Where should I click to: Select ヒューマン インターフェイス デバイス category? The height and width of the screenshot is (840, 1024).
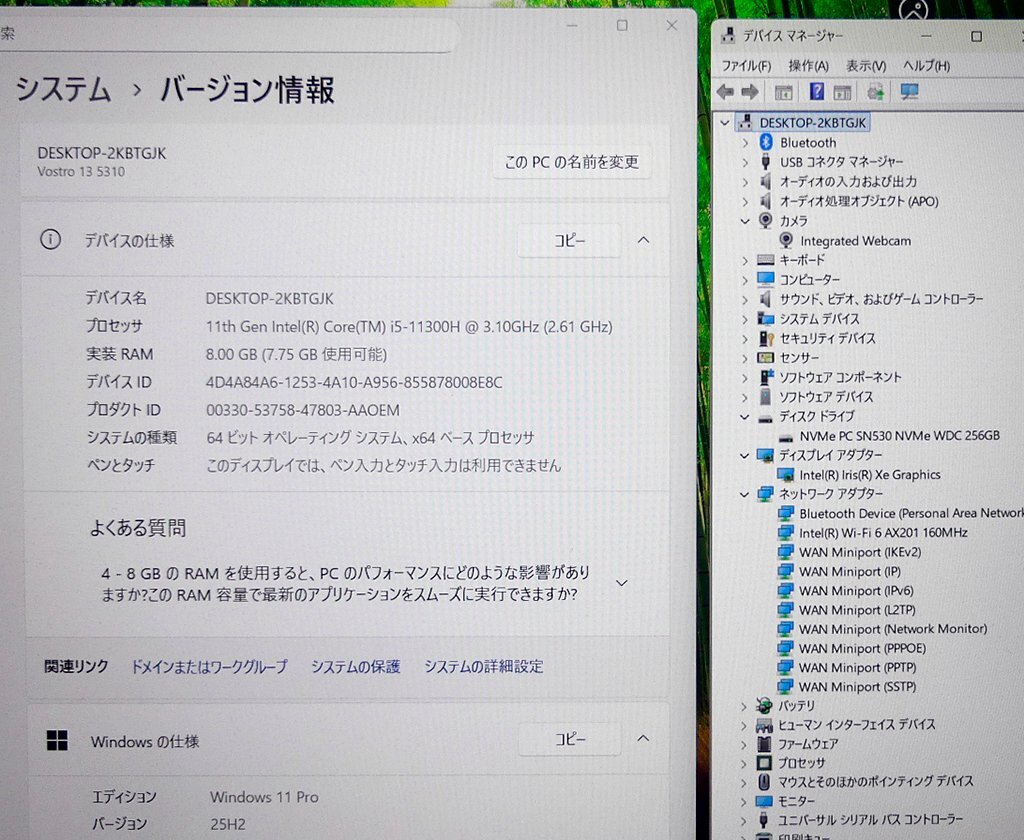(x=856, y=724)
